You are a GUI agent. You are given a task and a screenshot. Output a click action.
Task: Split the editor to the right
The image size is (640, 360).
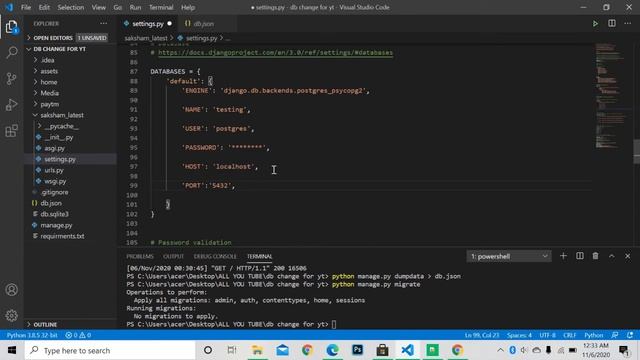point(611,24)
